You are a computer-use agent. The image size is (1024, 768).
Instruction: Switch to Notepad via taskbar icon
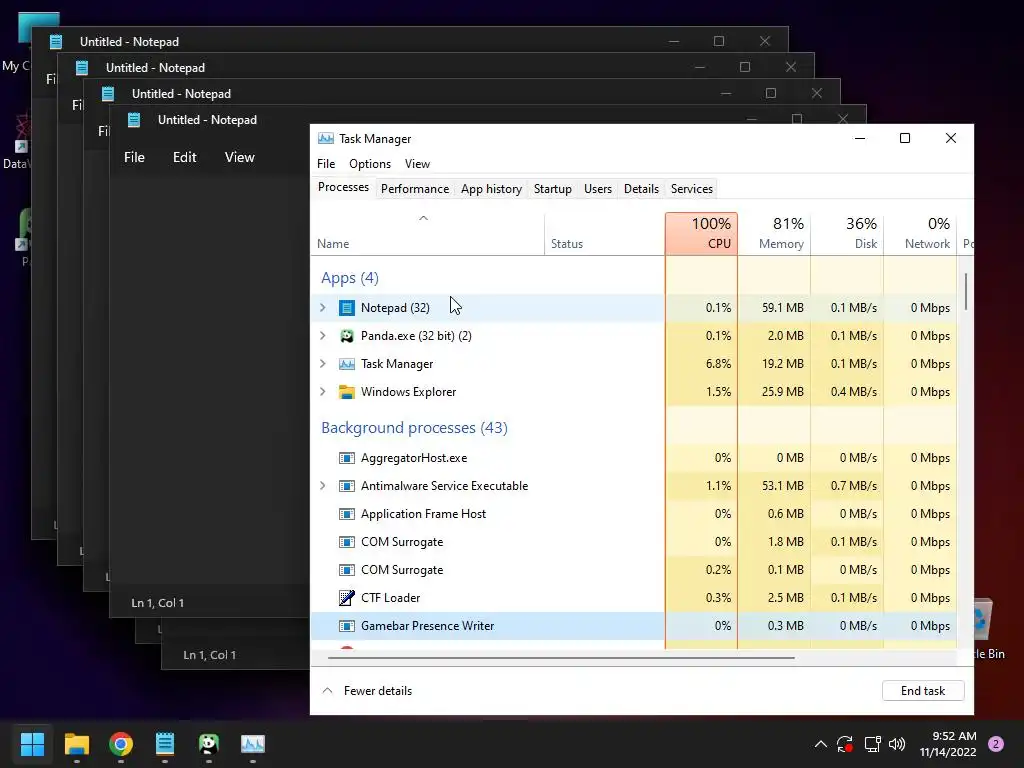click(x=165, y=744)
